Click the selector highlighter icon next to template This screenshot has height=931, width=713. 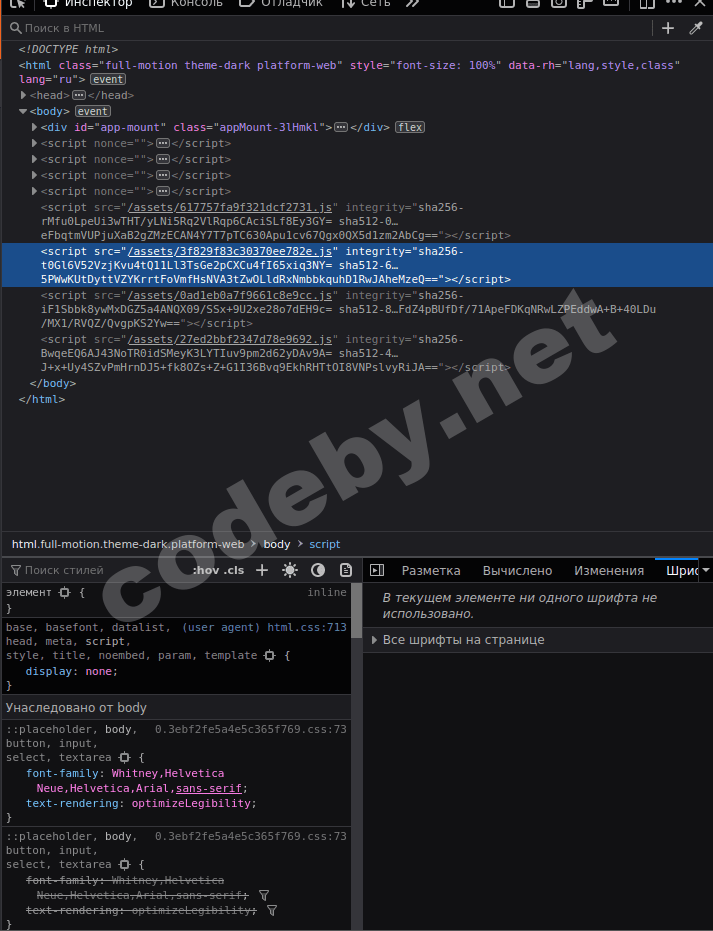[x=270, y=656]
